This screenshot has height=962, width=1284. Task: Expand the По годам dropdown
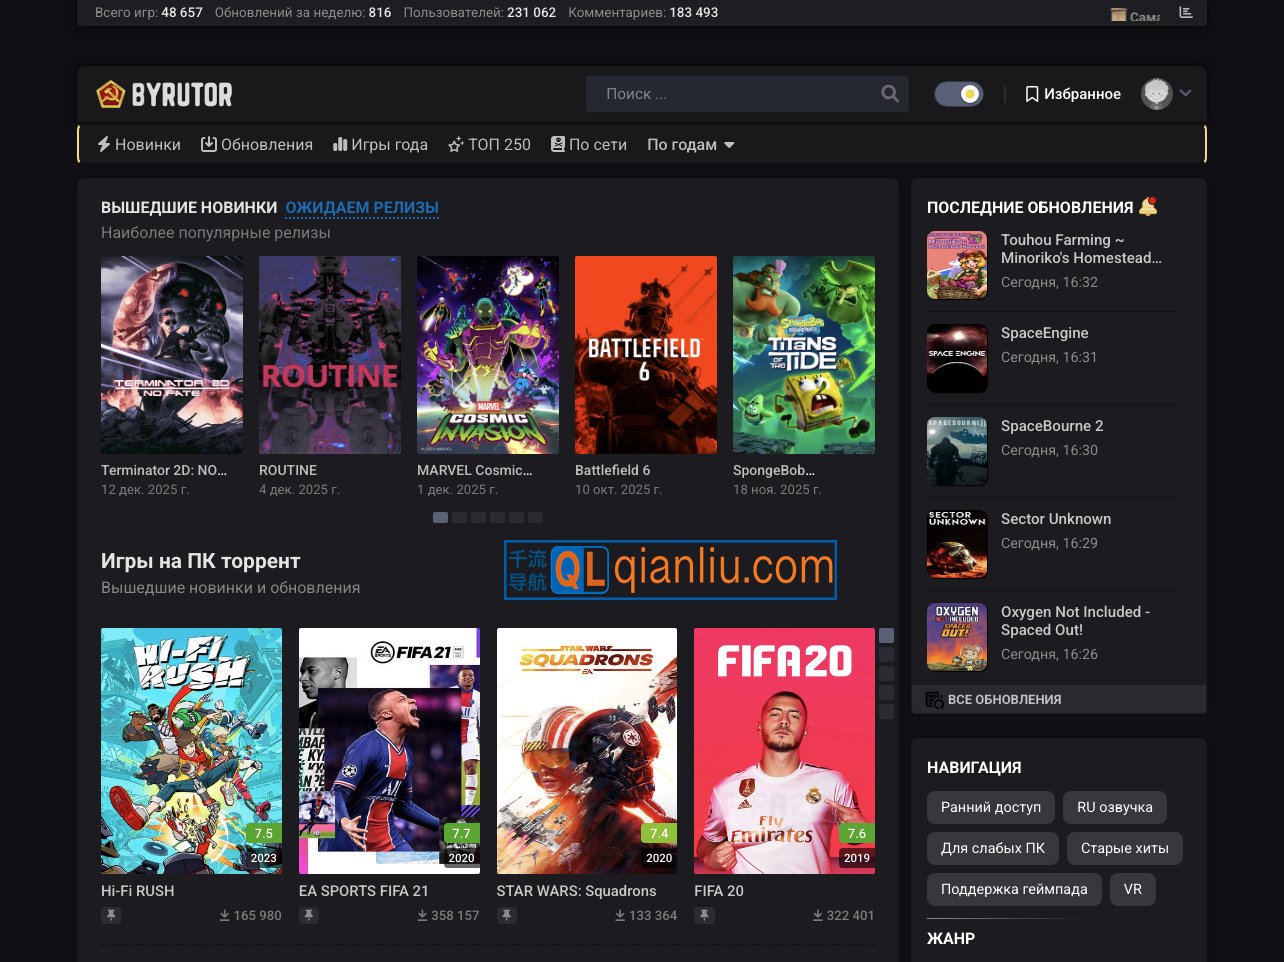(x=690, y=145)
